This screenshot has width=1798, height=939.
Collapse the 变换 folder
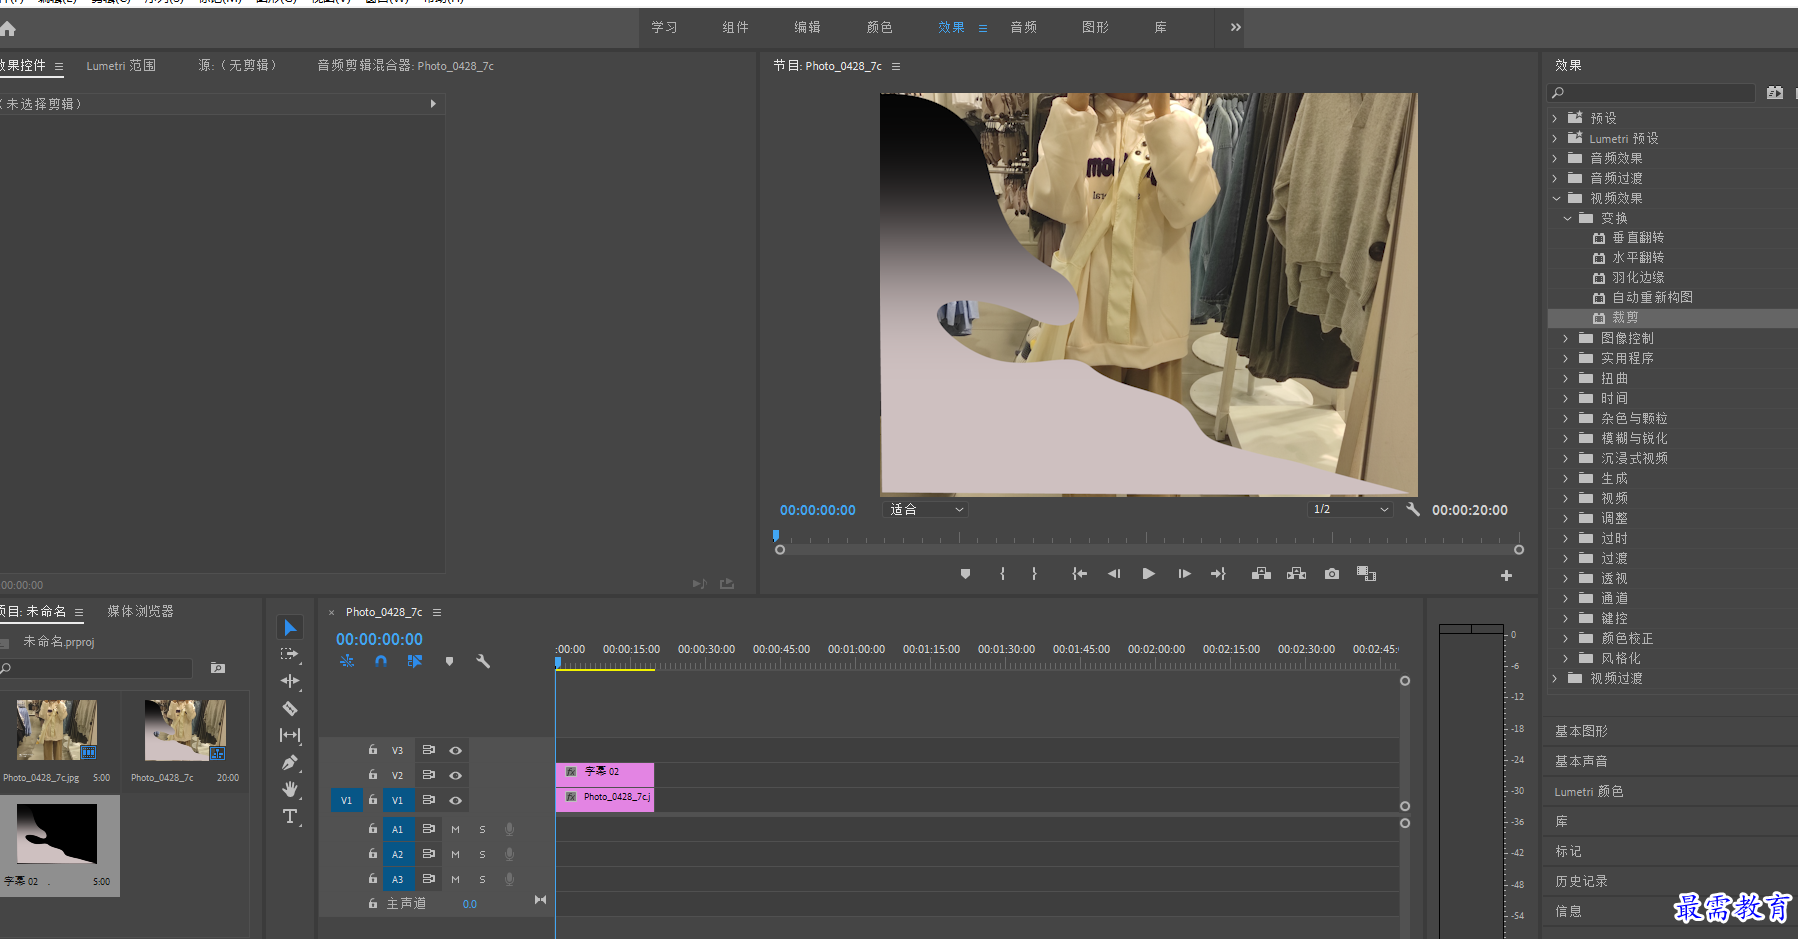click(x=1567, y=218)
